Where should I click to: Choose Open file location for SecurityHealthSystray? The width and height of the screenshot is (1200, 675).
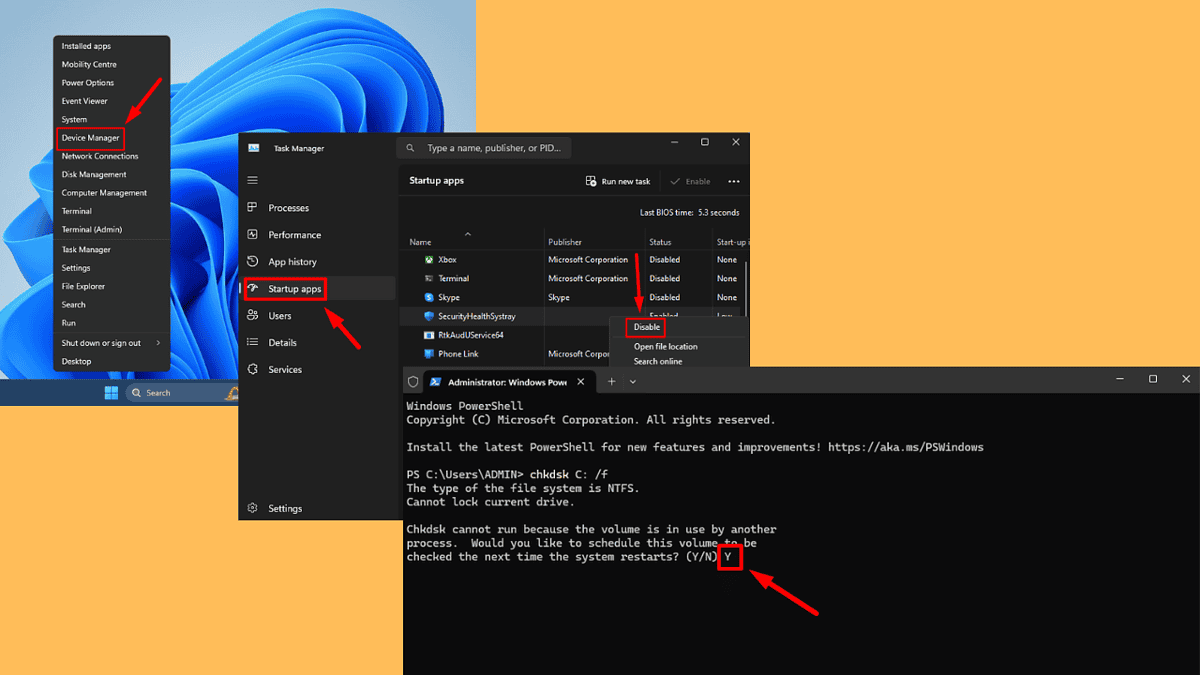point(667,346)
